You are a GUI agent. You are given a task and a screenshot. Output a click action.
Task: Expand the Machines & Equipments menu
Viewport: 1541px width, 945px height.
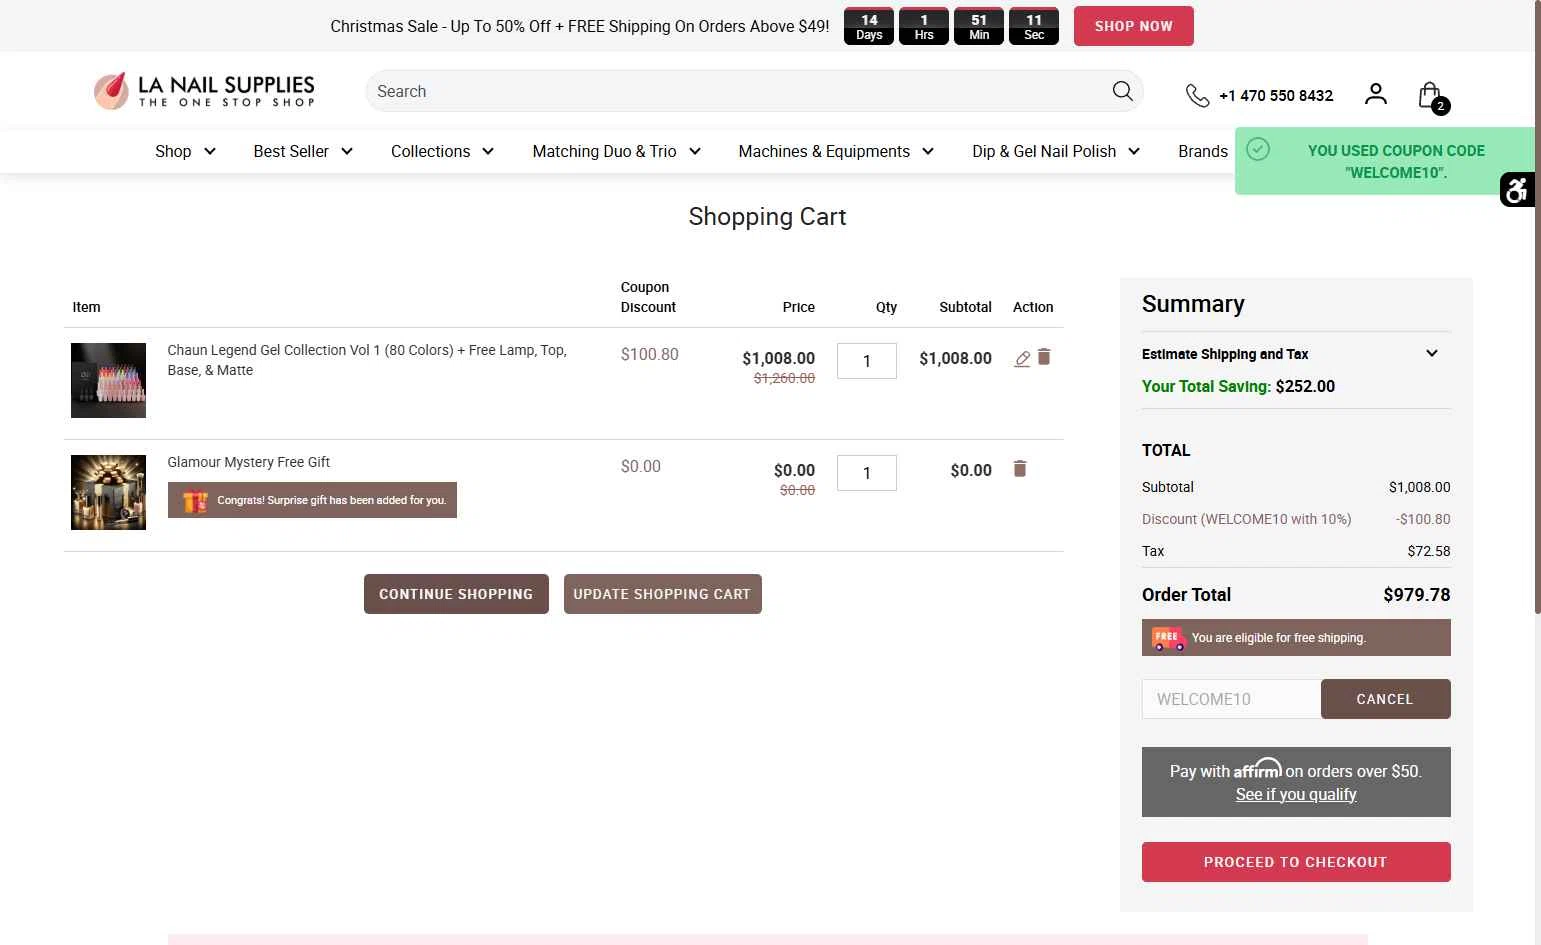click(836, 151)
